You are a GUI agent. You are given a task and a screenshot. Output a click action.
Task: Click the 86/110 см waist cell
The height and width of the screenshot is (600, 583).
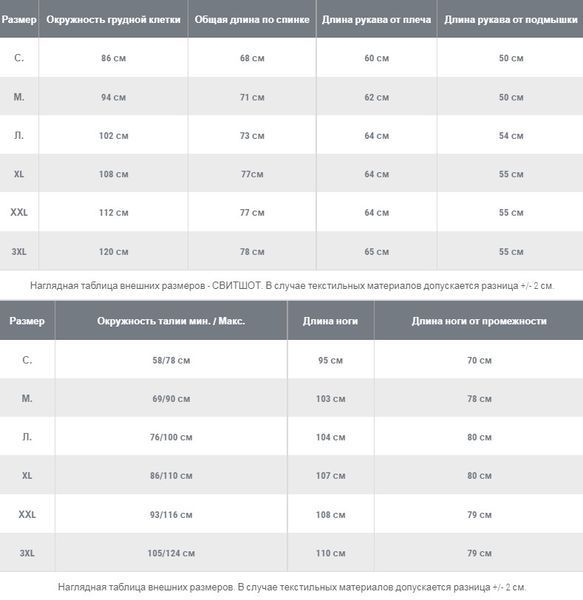171,476
